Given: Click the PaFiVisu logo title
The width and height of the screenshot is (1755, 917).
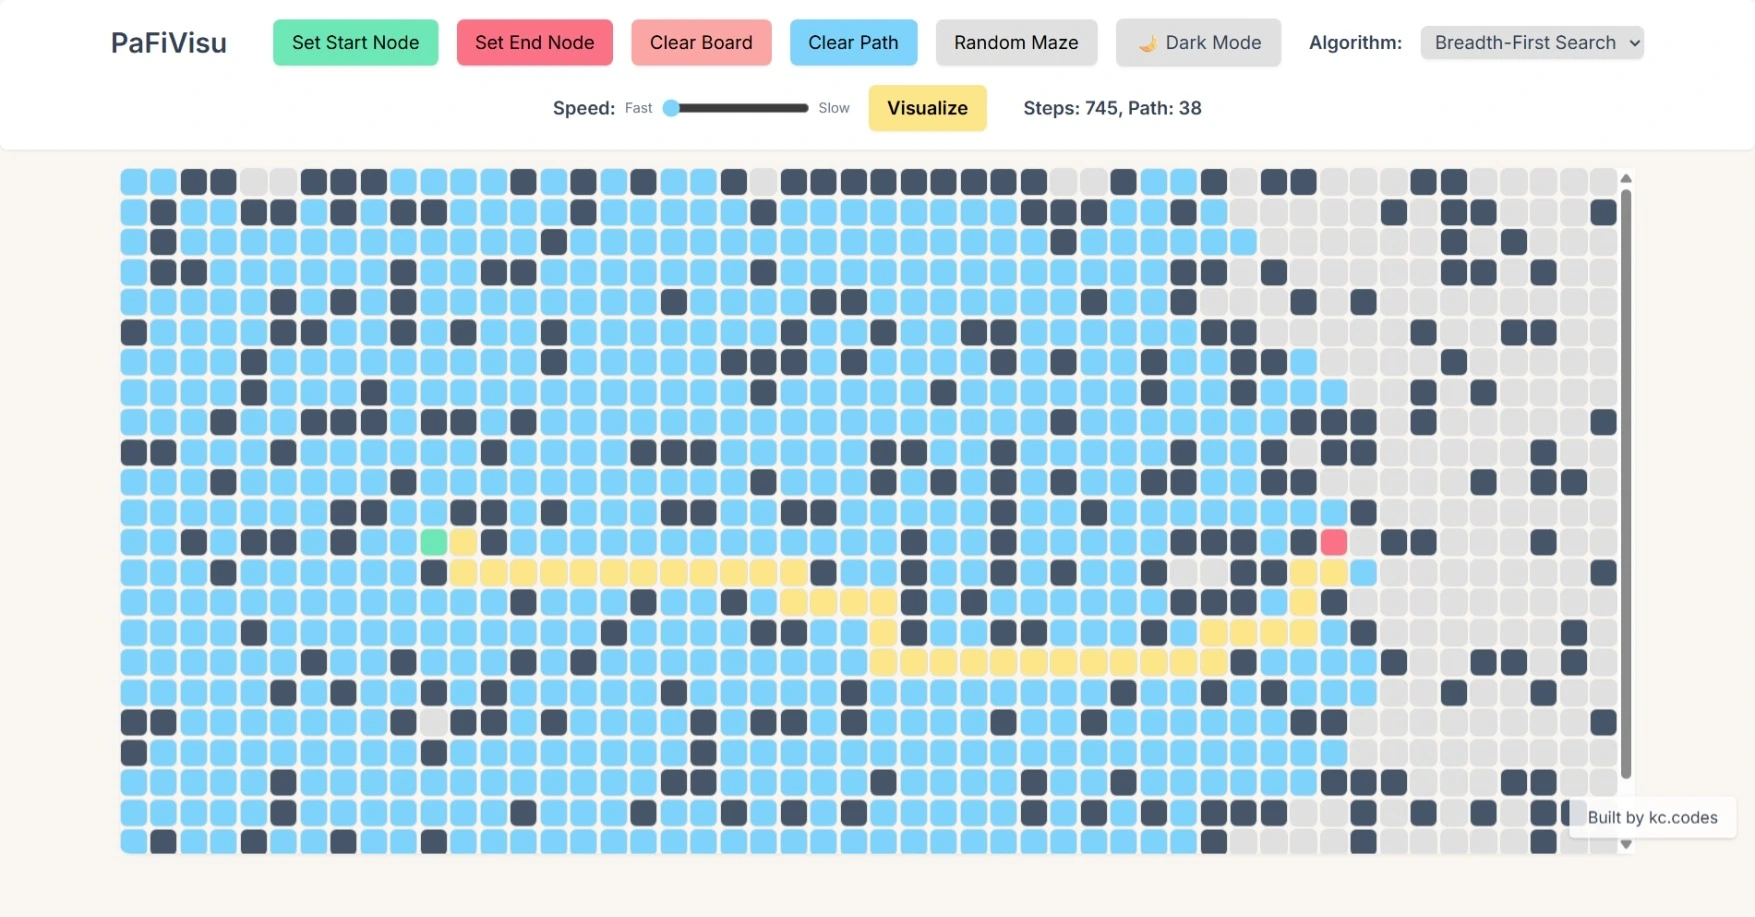Looking at the screenshot, I should tap(169, 43).
